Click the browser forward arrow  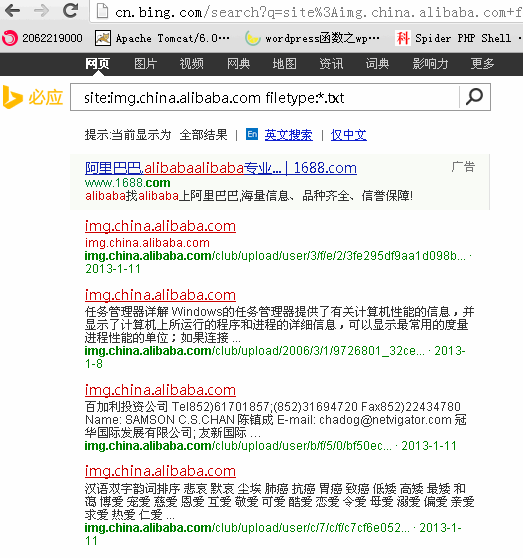[42, 11]
